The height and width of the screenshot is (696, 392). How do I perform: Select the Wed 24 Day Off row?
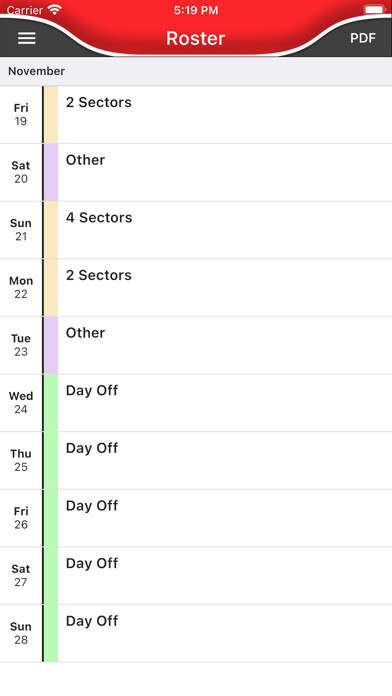(196, 403)
